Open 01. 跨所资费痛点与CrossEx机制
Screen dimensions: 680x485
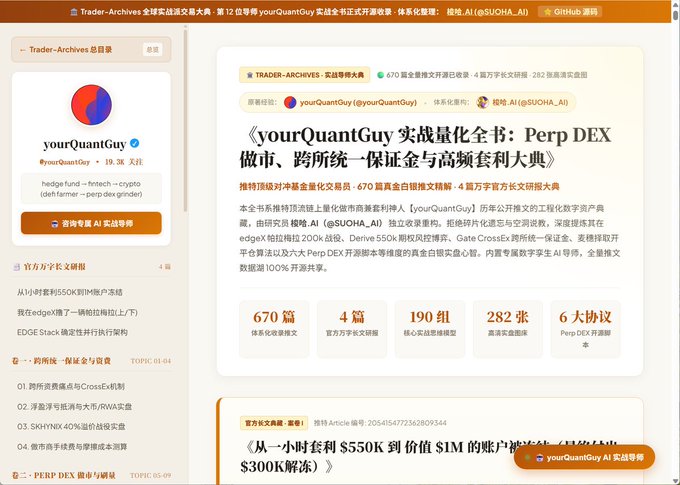coord(71,386)
